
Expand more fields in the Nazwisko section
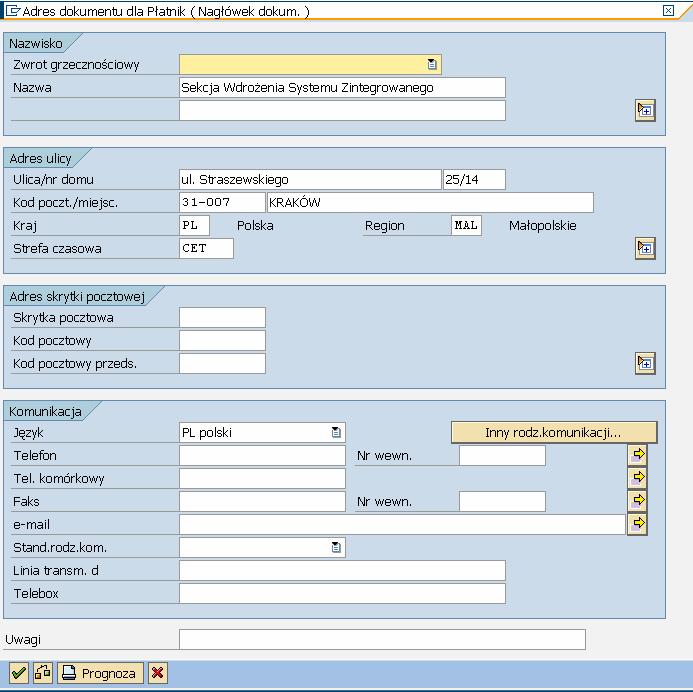[x=645, y=110]
